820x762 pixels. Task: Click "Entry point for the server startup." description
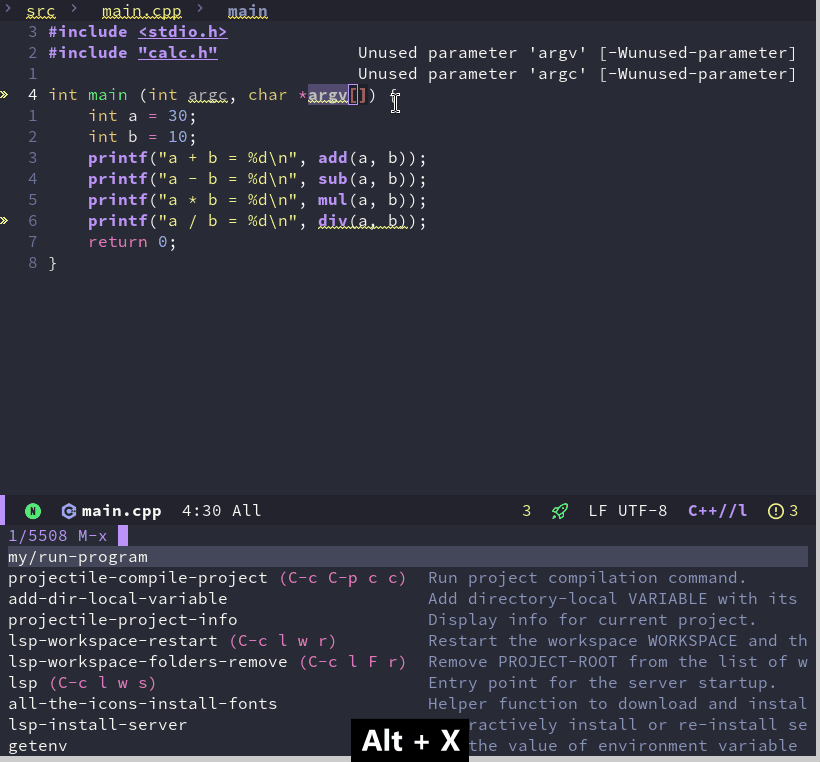click(602, 683)
